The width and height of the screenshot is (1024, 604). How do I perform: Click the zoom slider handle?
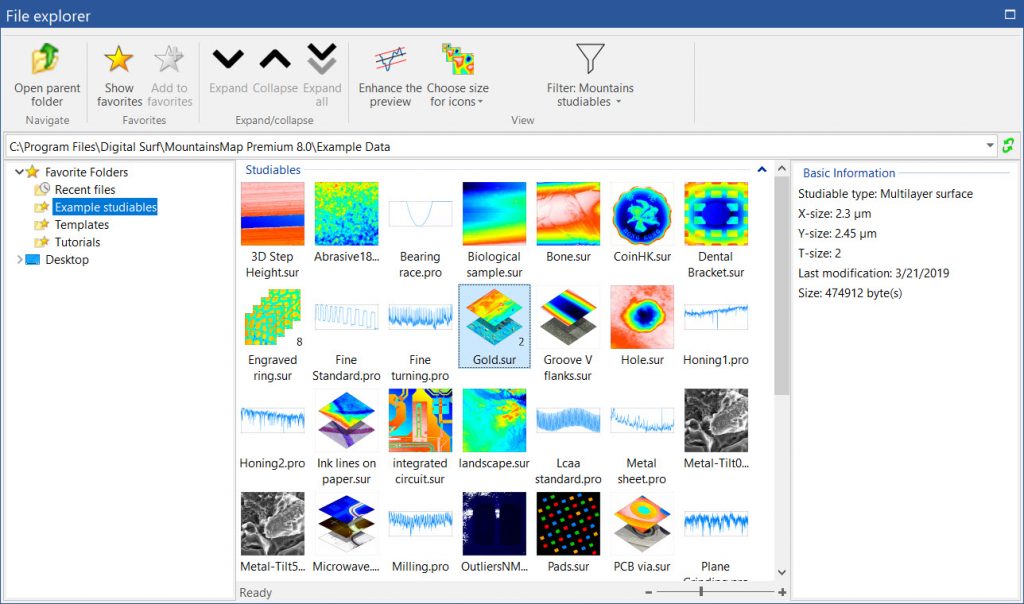point(701,592)
